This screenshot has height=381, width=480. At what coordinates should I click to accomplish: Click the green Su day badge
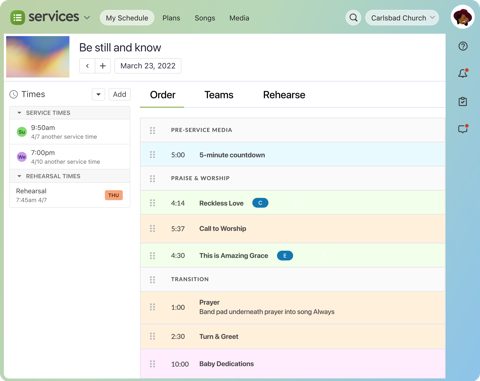22,132
